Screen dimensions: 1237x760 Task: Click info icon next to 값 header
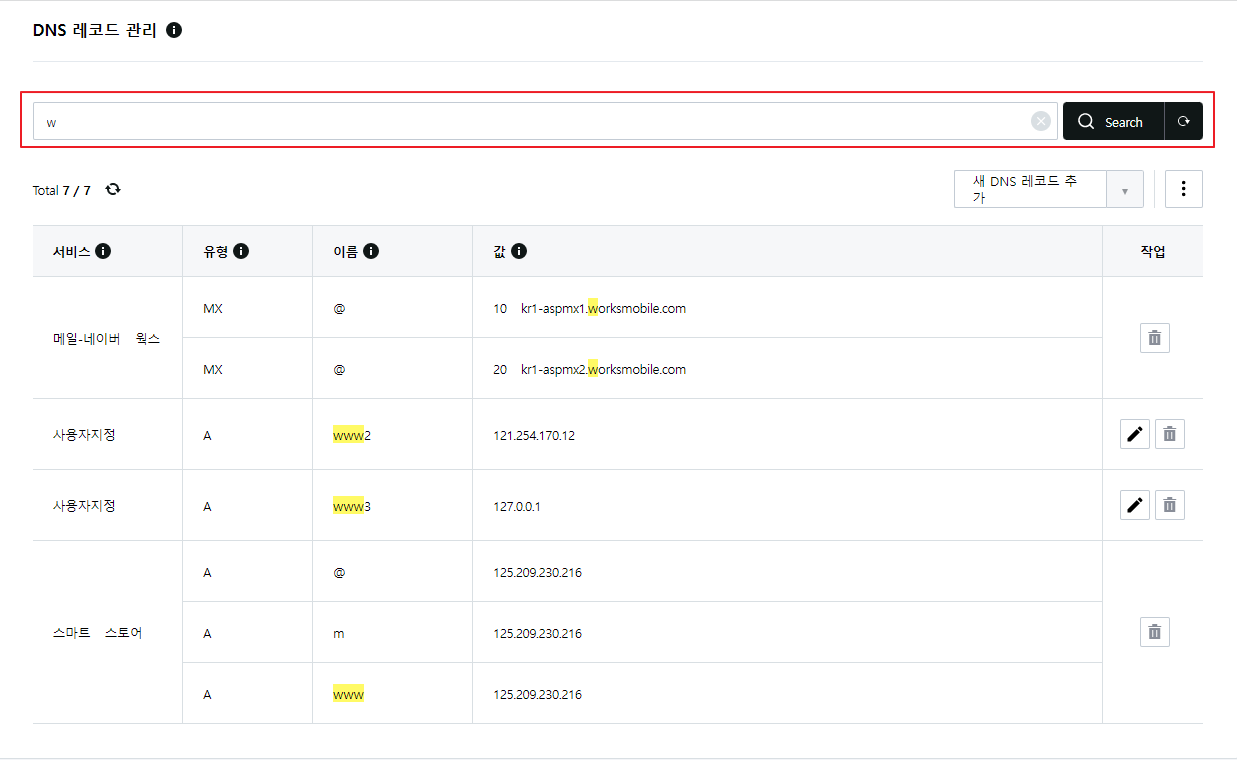[x=518, y=251]
